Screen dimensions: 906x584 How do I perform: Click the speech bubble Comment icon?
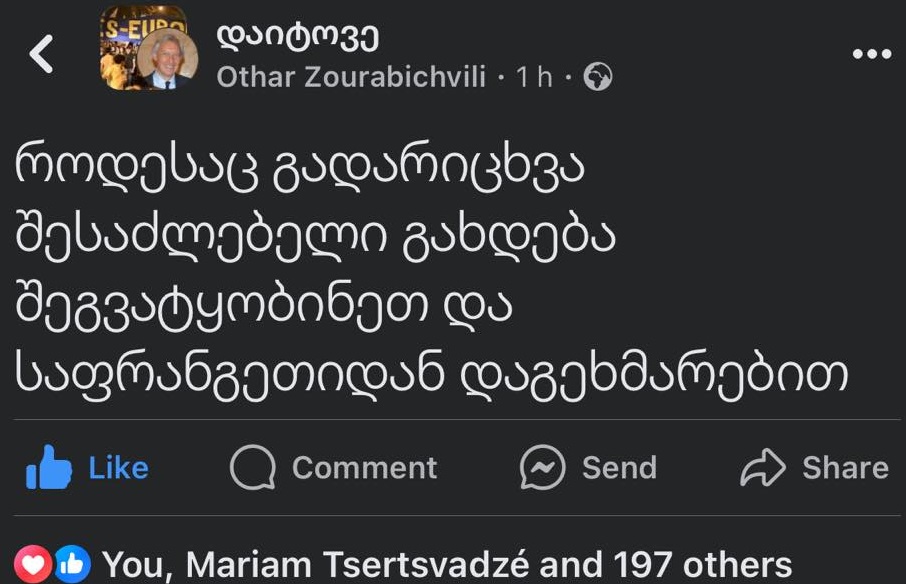coord(251,468)
